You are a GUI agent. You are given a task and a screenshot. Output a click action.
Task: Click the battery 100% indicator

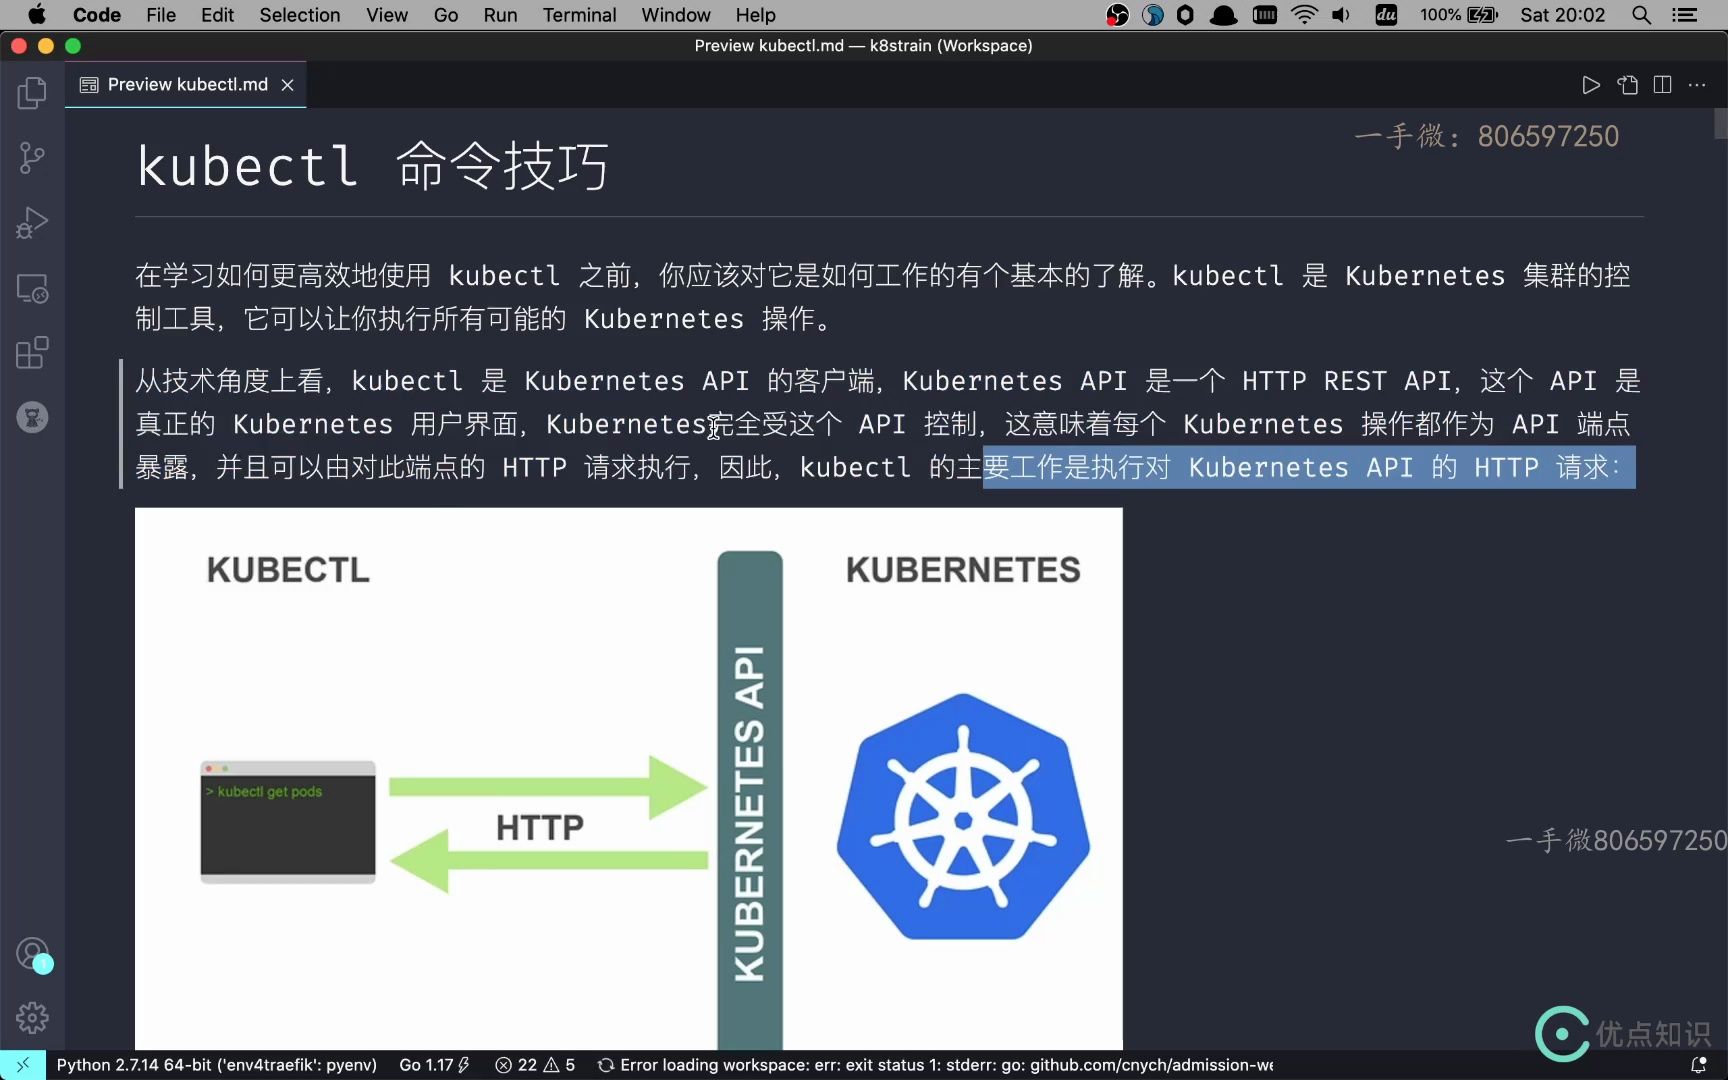pyautogui.click(x=1459, y=15)
